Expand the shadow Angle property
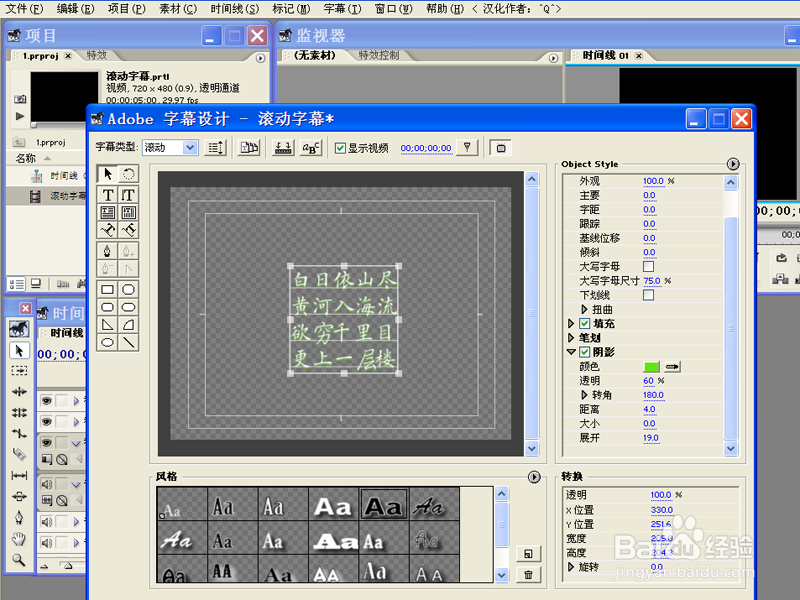Image resolution: width=800 pixels, height=600 pixels. pos(584,395)
